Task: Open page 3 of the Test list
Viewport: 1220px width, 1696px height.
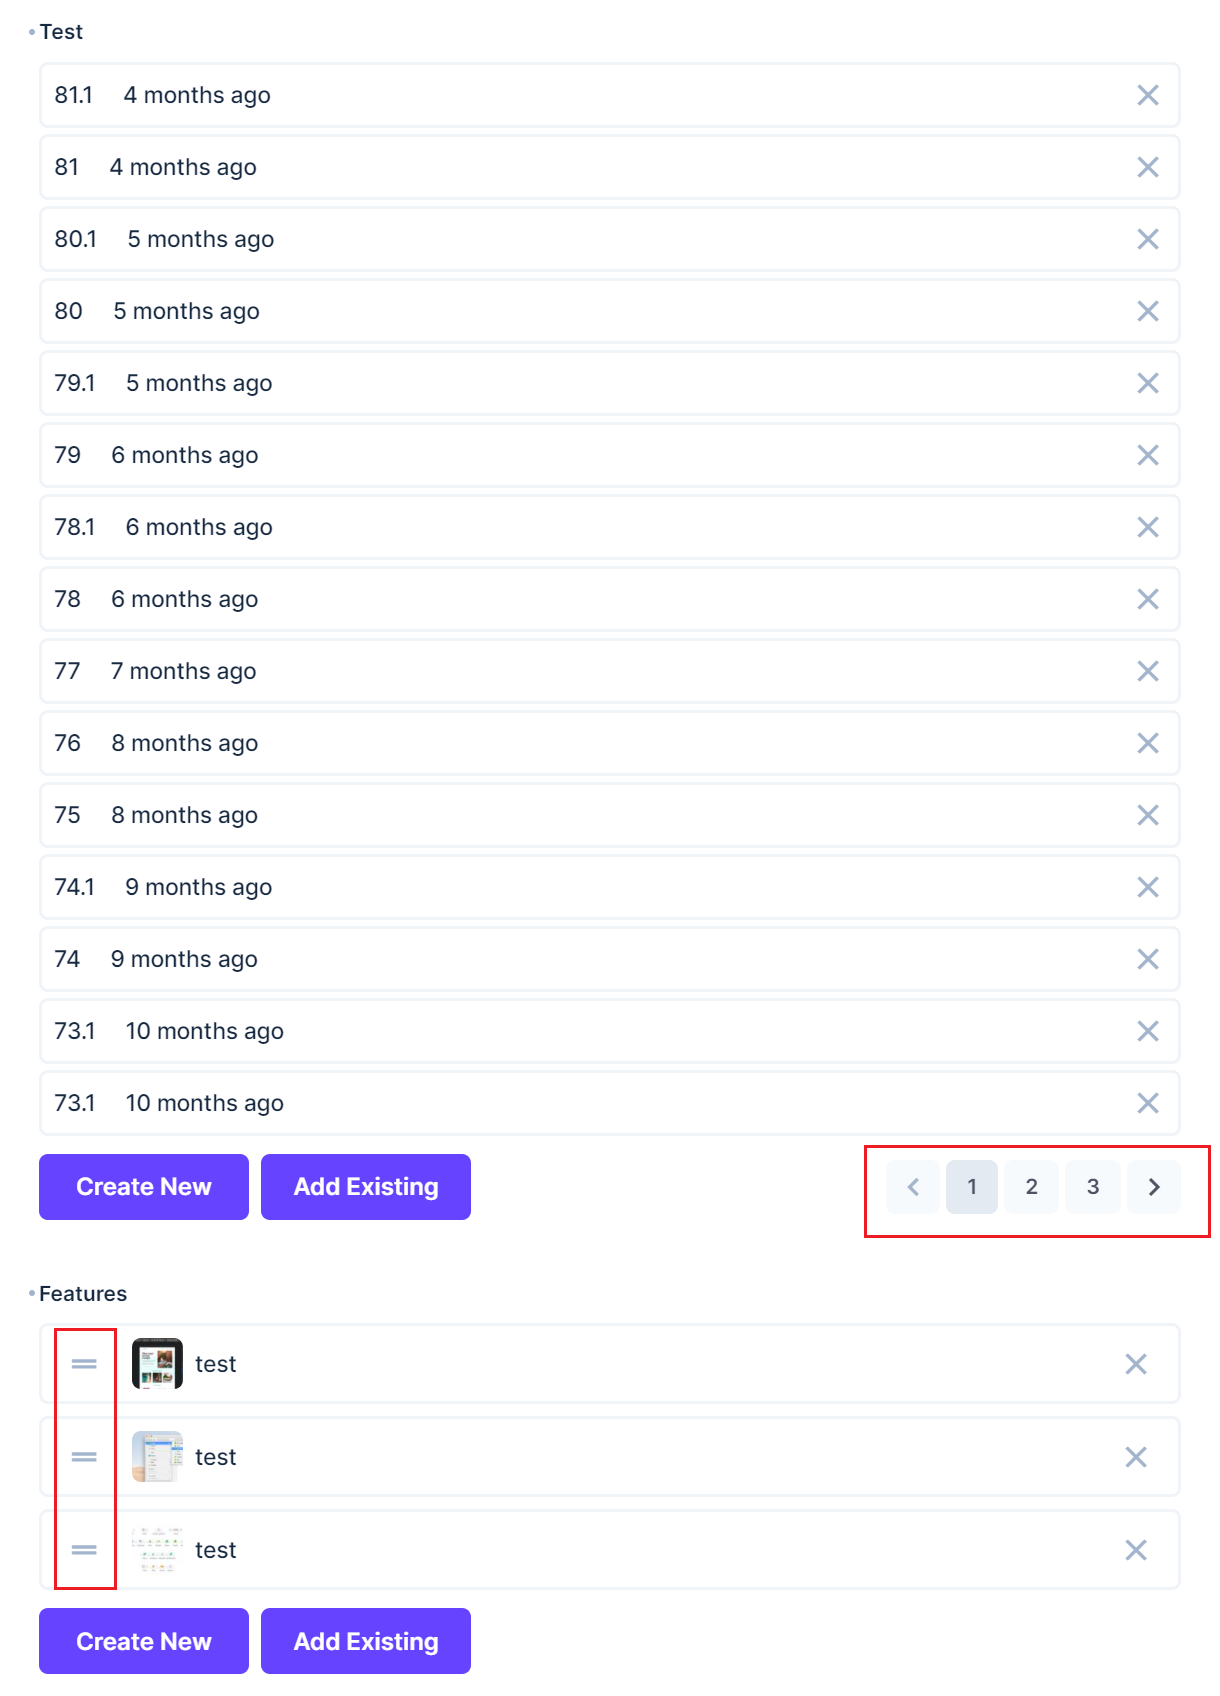Action: tap(1093, 1187)
